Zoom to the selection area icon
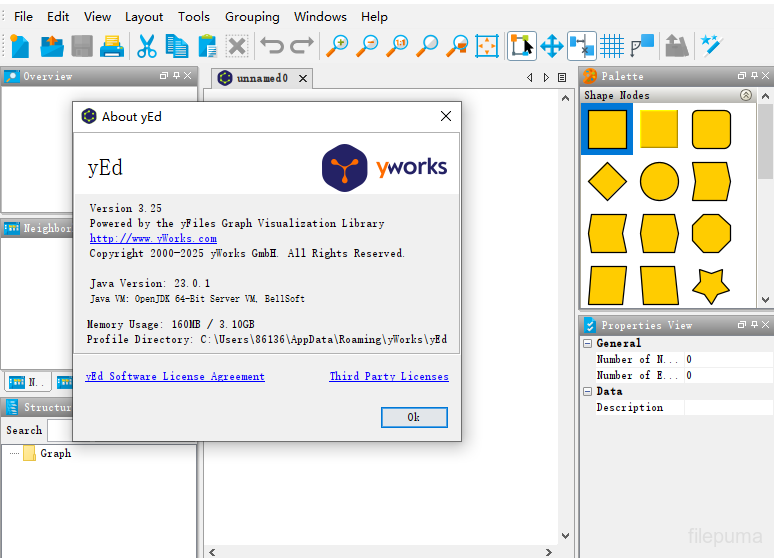Viewport: 774px width, 558px height. 457,46
